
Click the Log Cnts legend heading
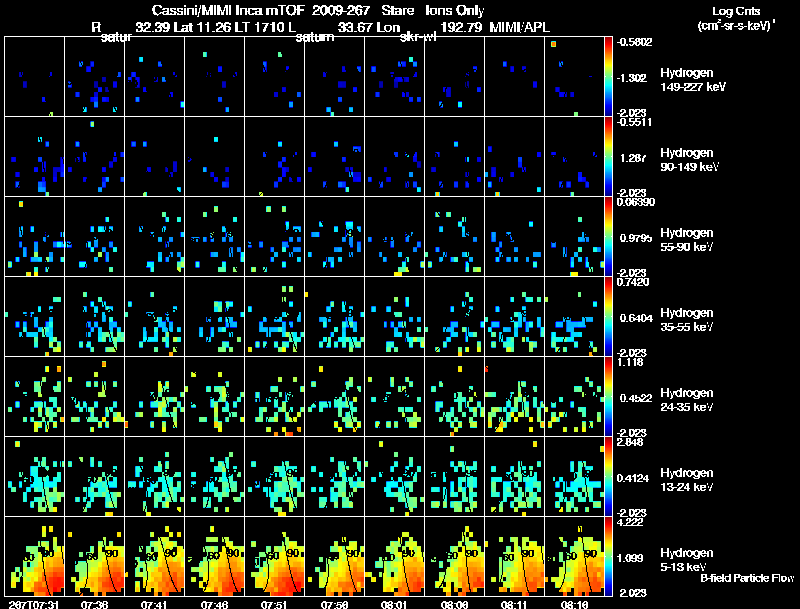[736, 11]
